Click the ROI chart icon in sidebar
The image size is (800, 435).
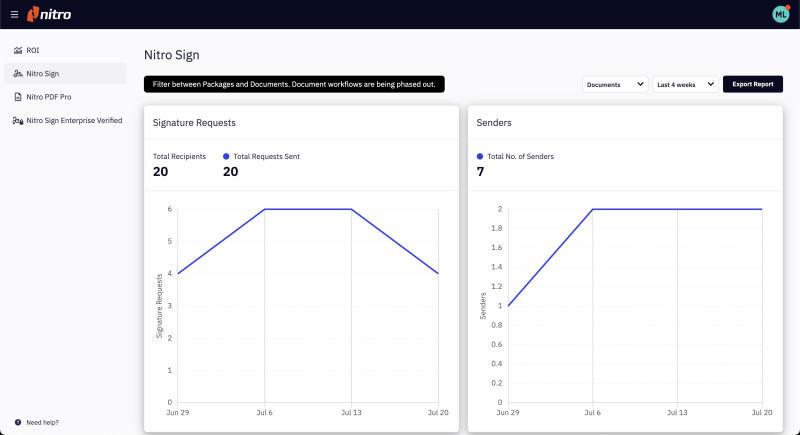[18, 50]
